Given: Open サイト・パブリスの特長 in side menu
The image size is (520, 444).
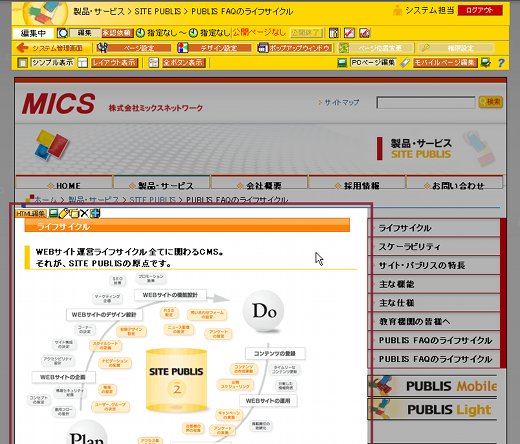Looking at the screenshot, I should click(434, 265).
